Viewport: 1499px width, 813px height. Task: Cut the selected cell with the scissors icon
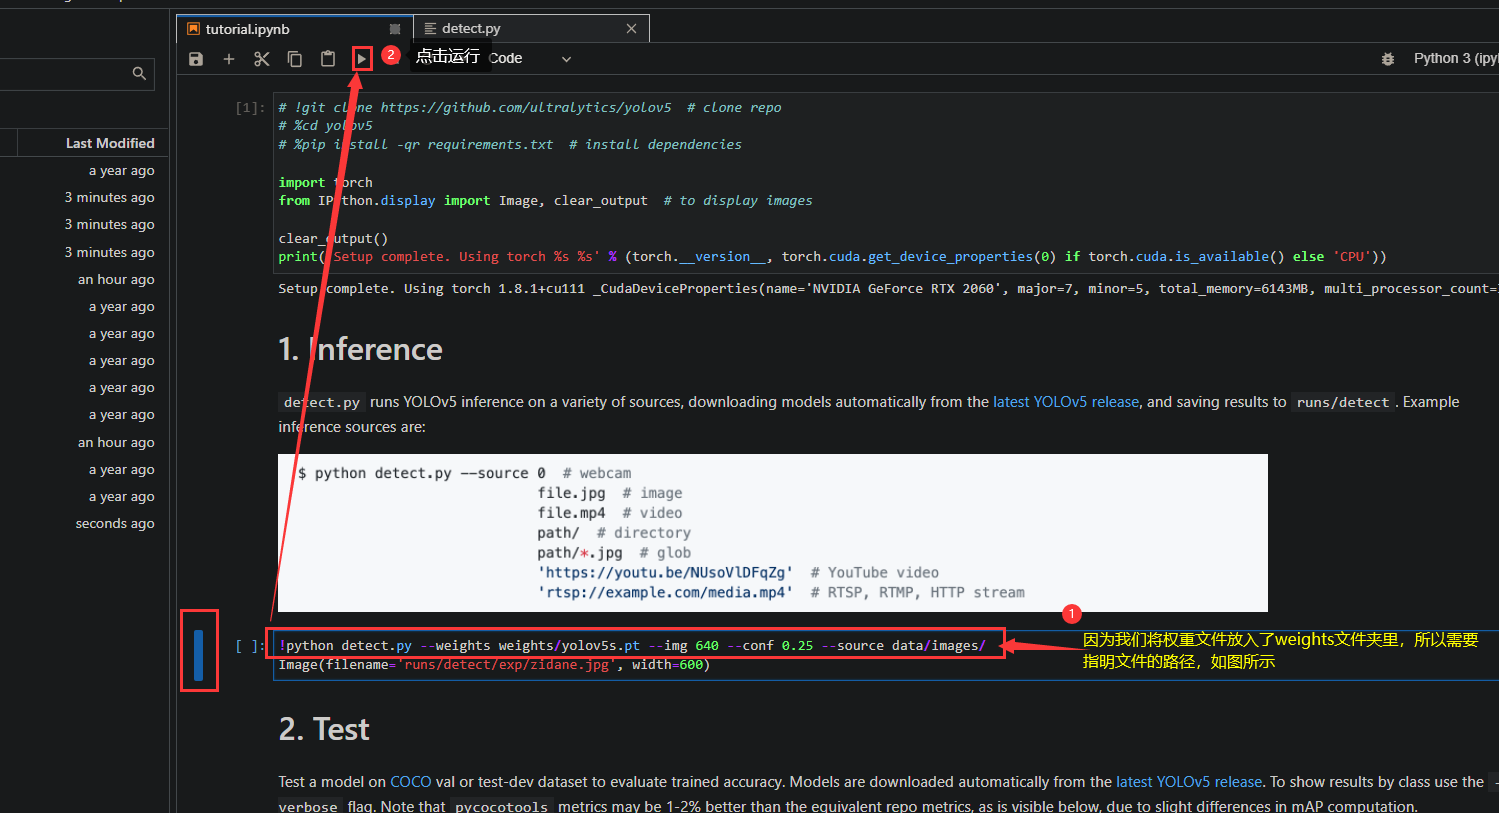click(262, 59)
